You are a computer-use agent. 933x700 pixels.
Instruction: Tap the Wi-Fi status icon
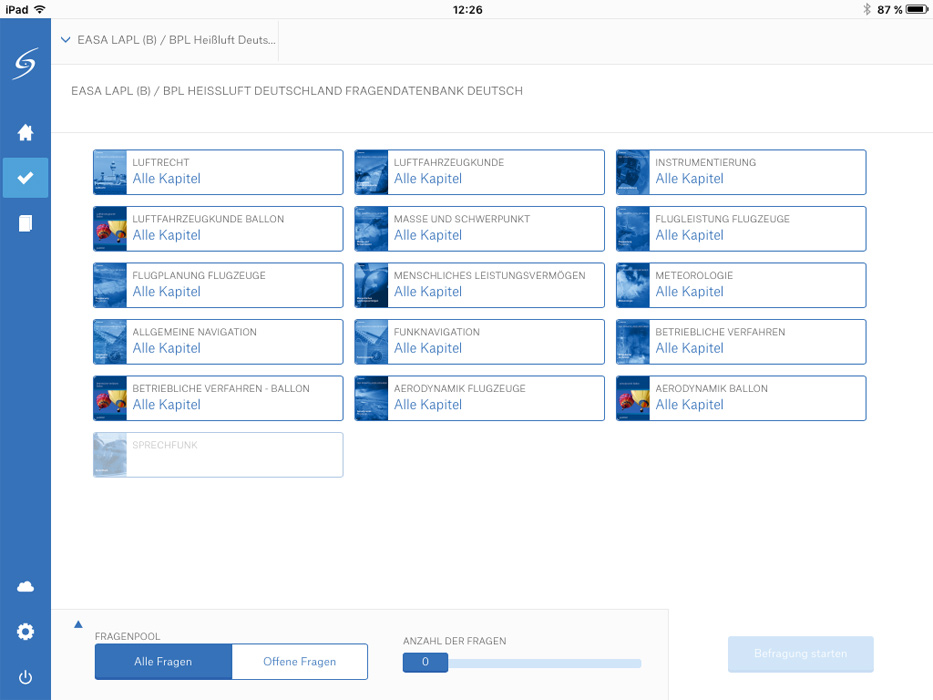[40, 9]
